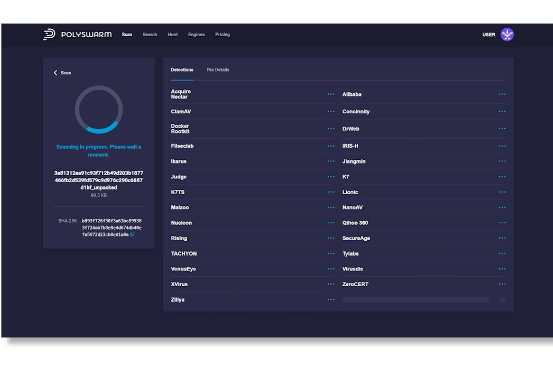The width and height of the screenshot is (553, 367).
Task: Click the pending dots beside ZeroCERT
Action: click(502, 284)
